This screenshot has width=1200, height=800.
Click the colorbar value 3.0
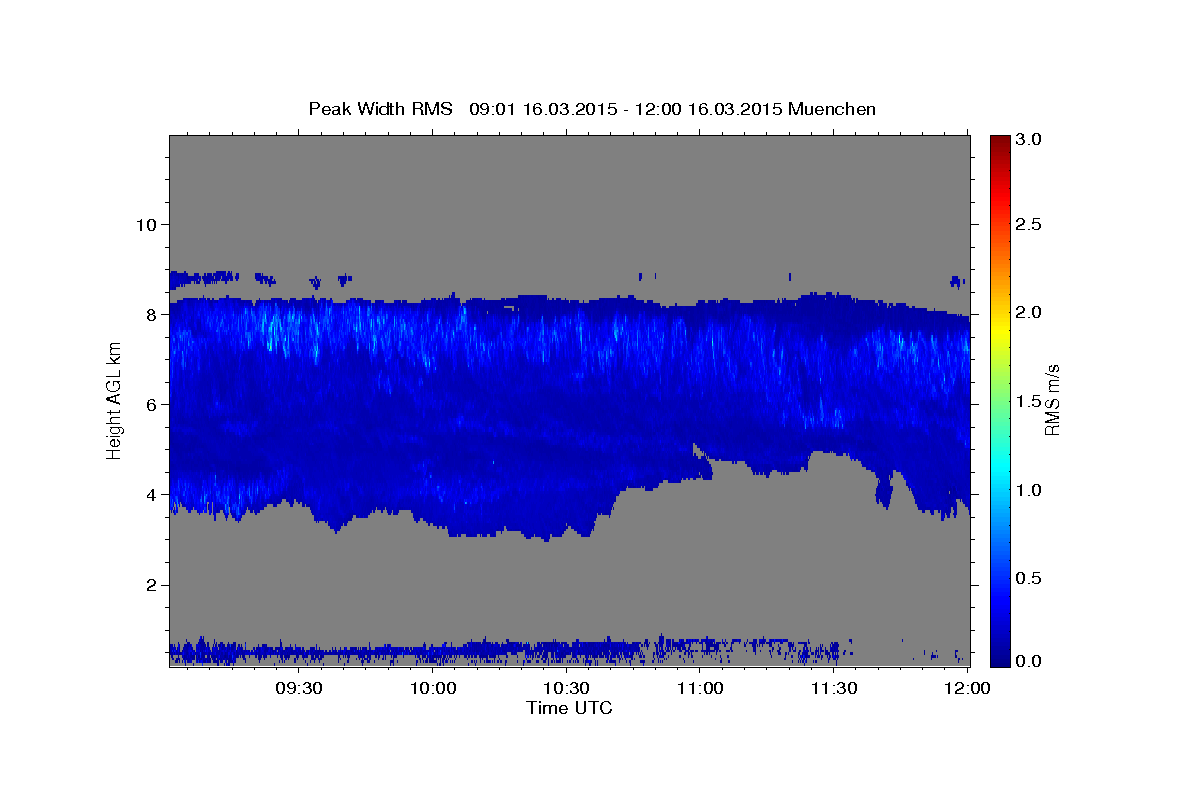coord(1029,139)
